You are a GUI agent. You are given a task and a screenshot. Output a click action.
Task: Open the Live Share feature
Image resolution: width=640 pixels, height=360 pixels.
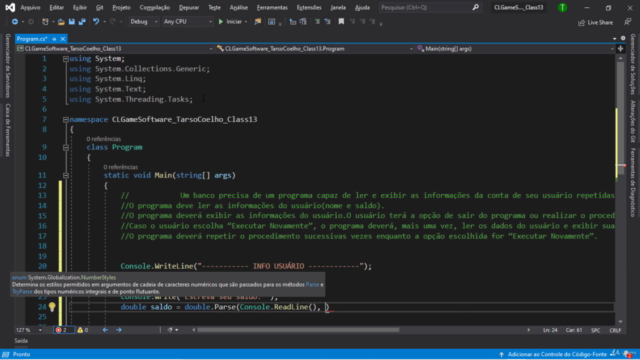point(596,22)
